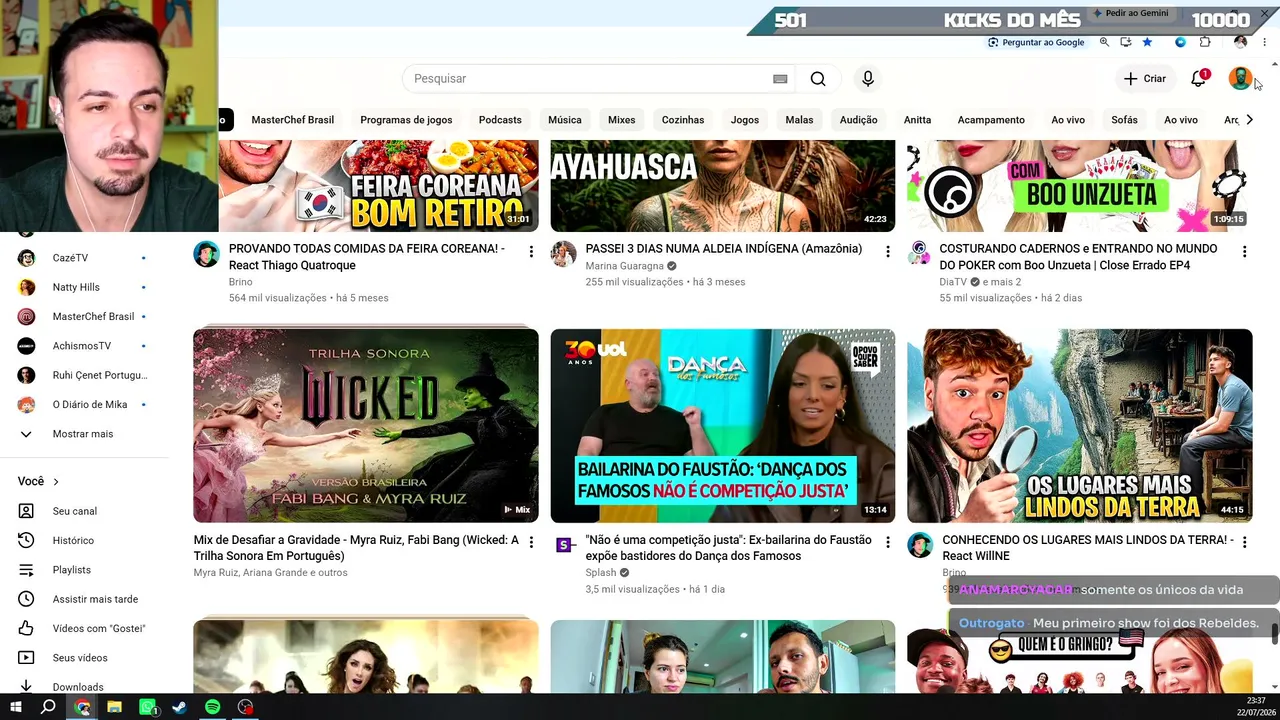
Task: Click the blue bookmark star icon
Action: coord(1147,42)
